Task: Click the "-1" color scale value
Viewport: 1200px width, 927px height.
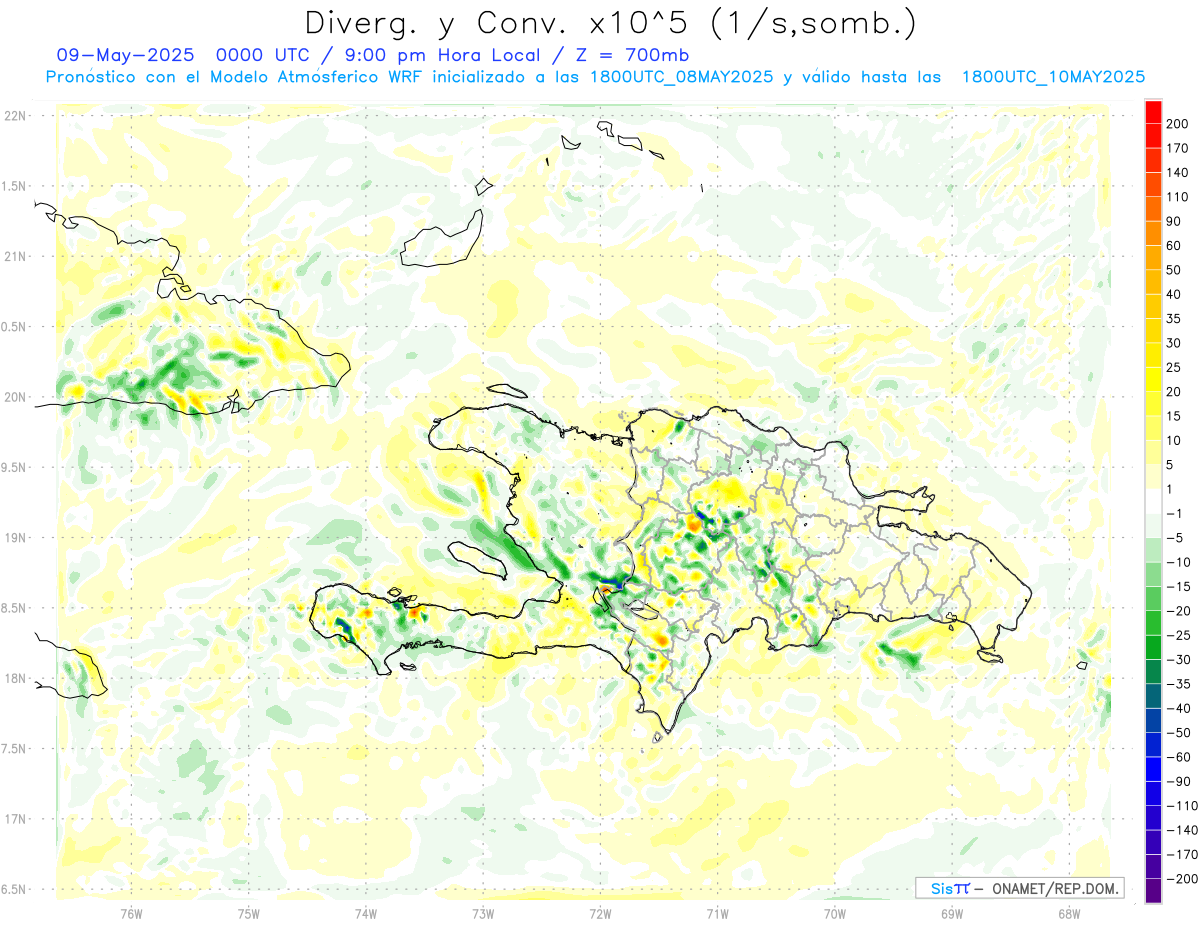Action: coord(1175,514)
